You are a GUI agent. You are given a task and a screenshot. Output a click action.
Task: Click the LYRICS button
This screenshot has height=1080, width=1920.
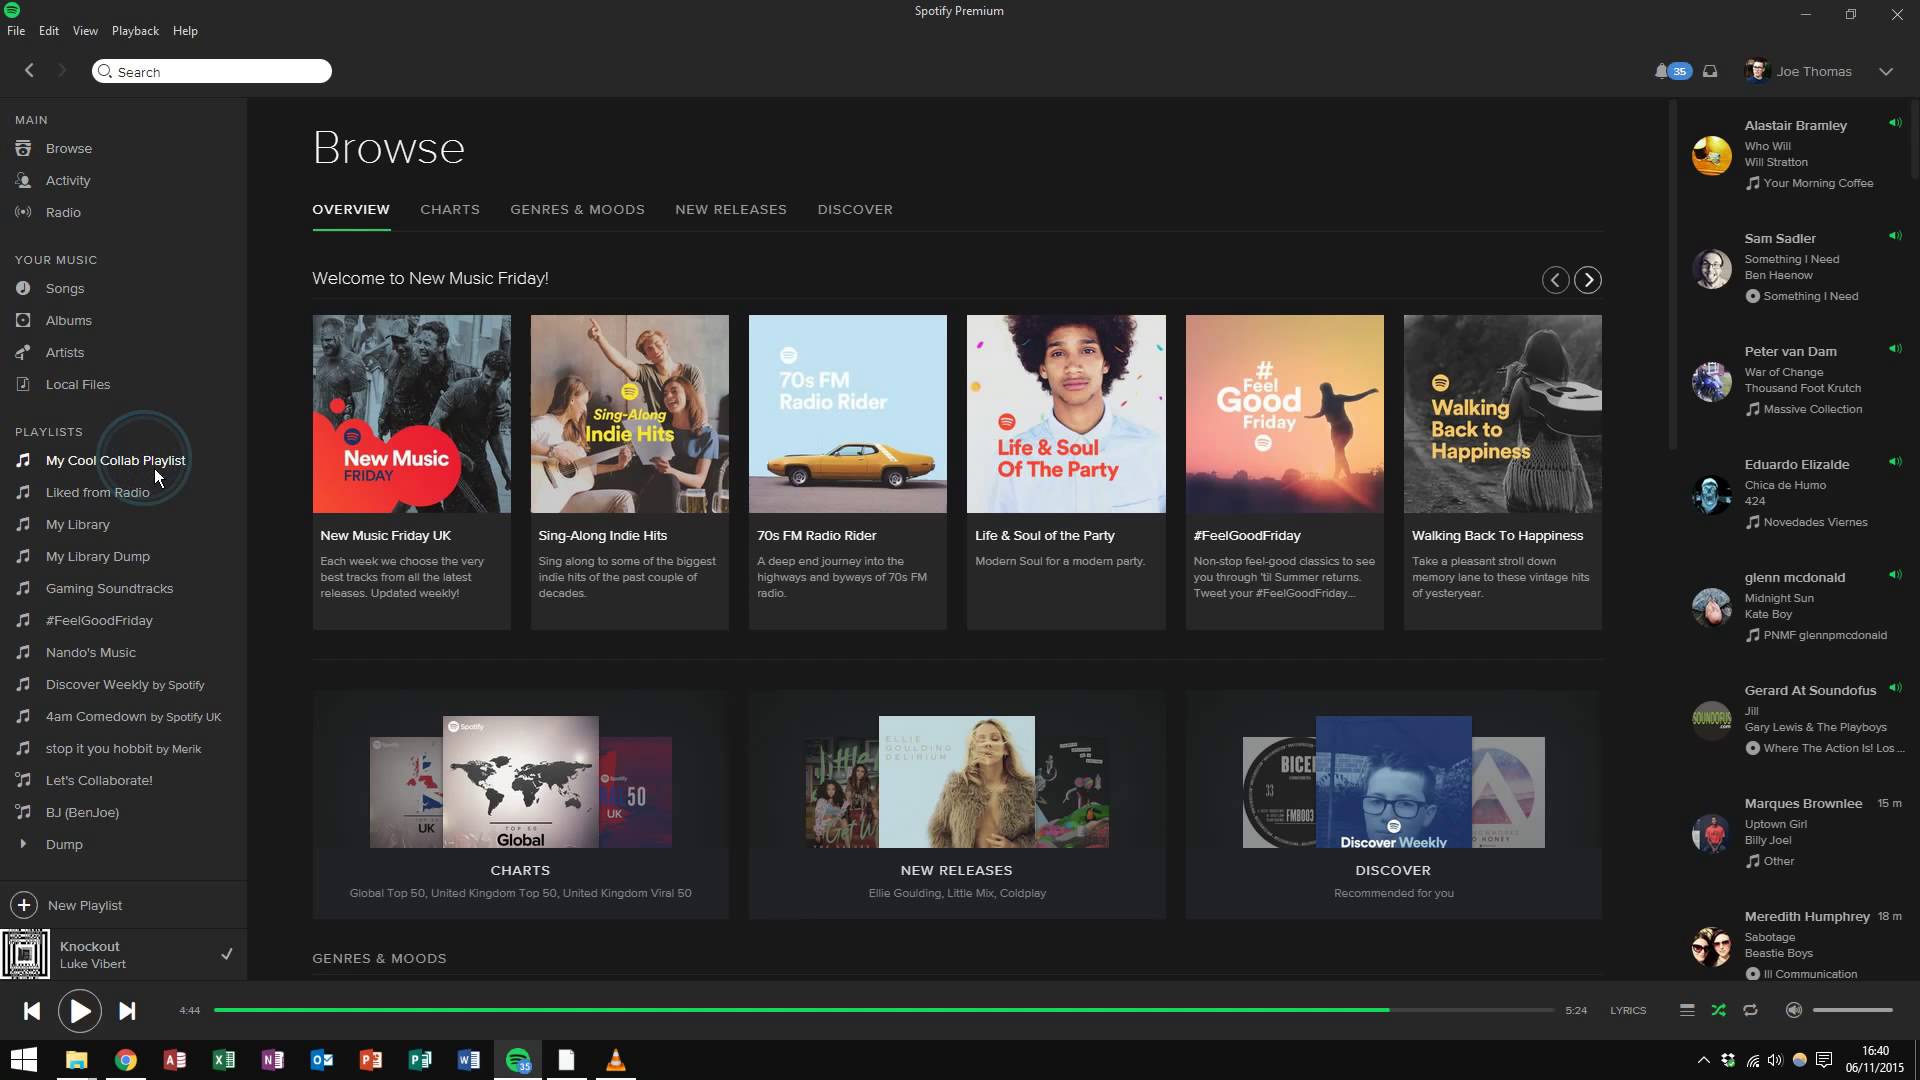click(1628, 1010)
